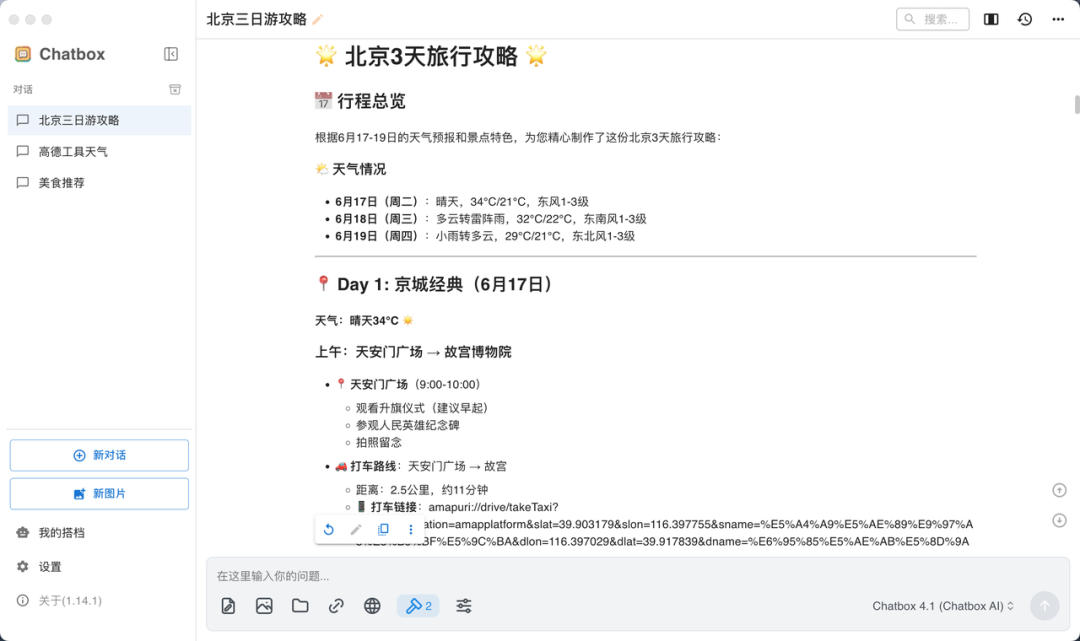Select the file attachment folder icon
The image size is (1080, 641).
click(x=300, y=605)
